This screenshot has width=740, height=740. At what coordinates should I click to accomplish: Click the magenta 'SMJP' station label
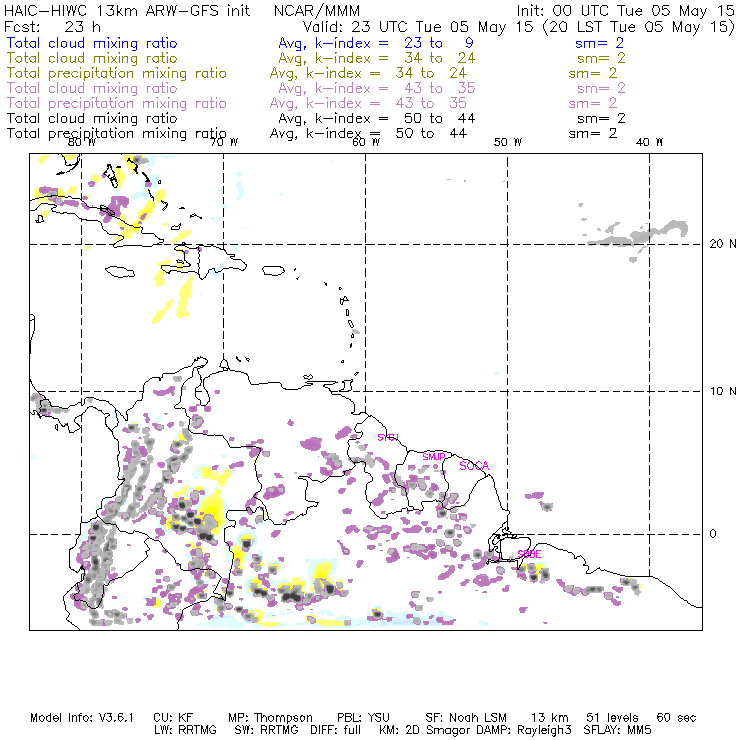click(434, 457)
